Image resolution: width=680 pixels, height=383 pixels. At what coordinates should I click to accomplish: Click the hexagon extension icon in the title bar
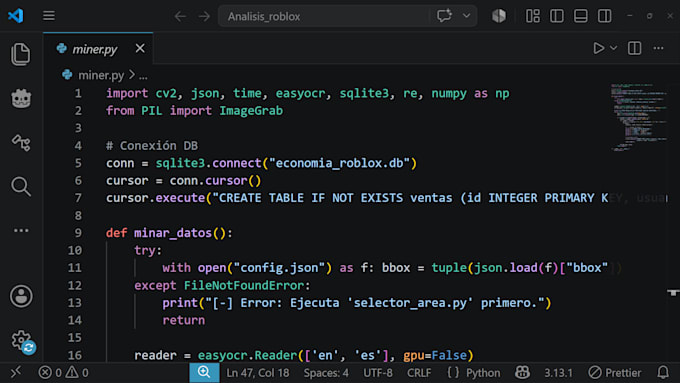coord(499,16)
